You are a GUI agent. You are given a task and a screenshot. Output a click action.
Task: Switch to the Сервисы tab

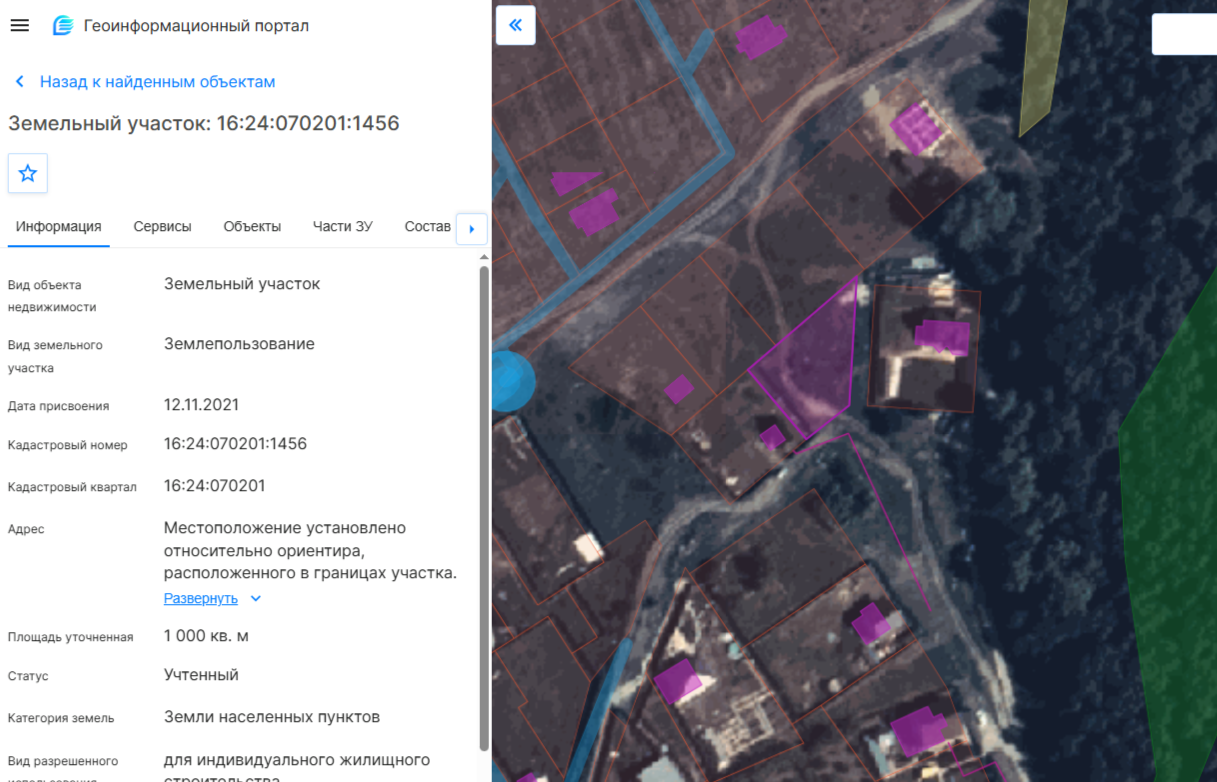(x=162, y=227)
